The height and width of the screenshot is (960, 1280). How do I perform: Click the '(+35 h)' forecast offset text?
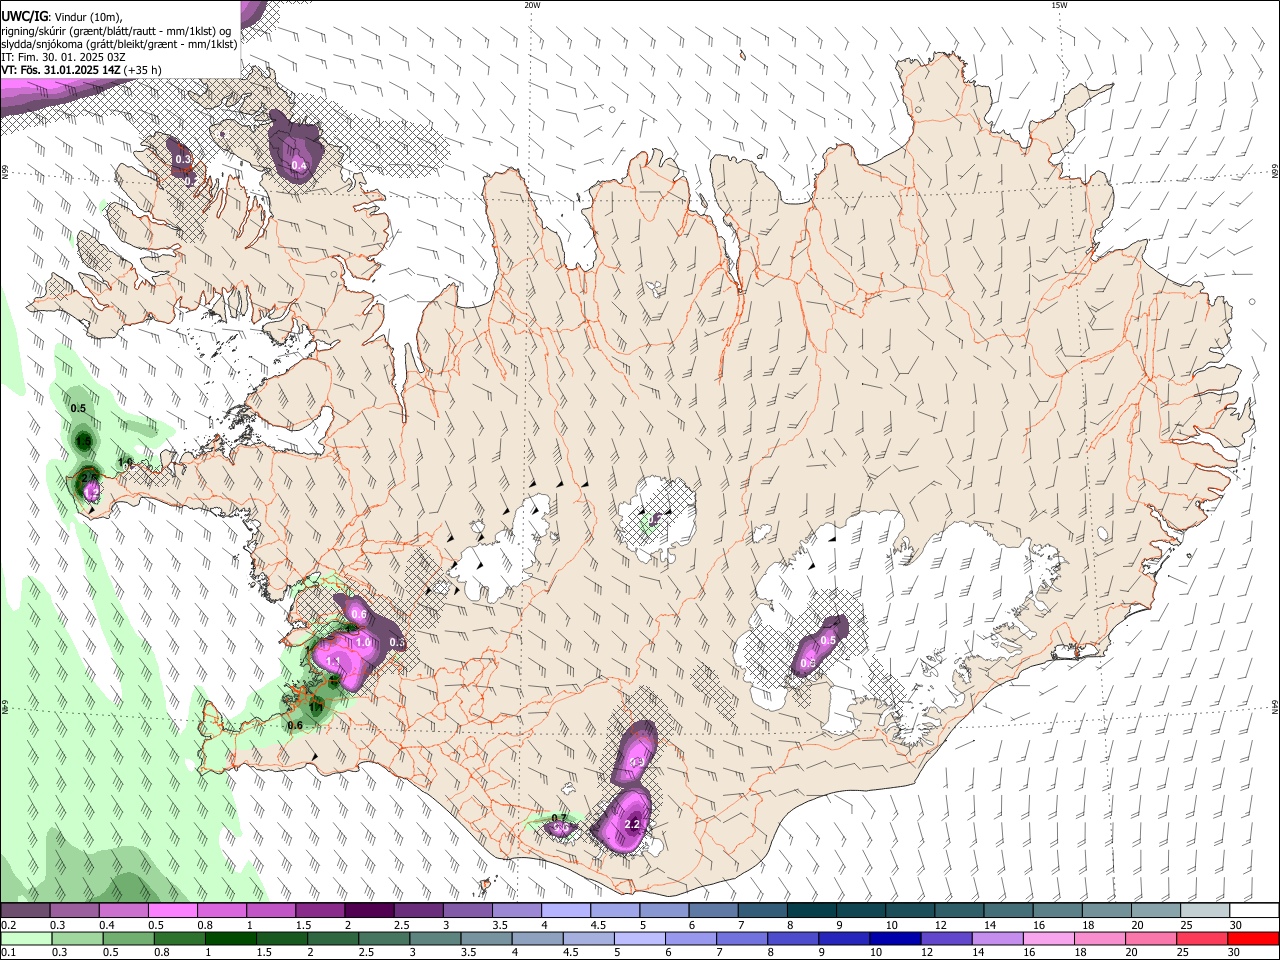[x=143, y=70]
